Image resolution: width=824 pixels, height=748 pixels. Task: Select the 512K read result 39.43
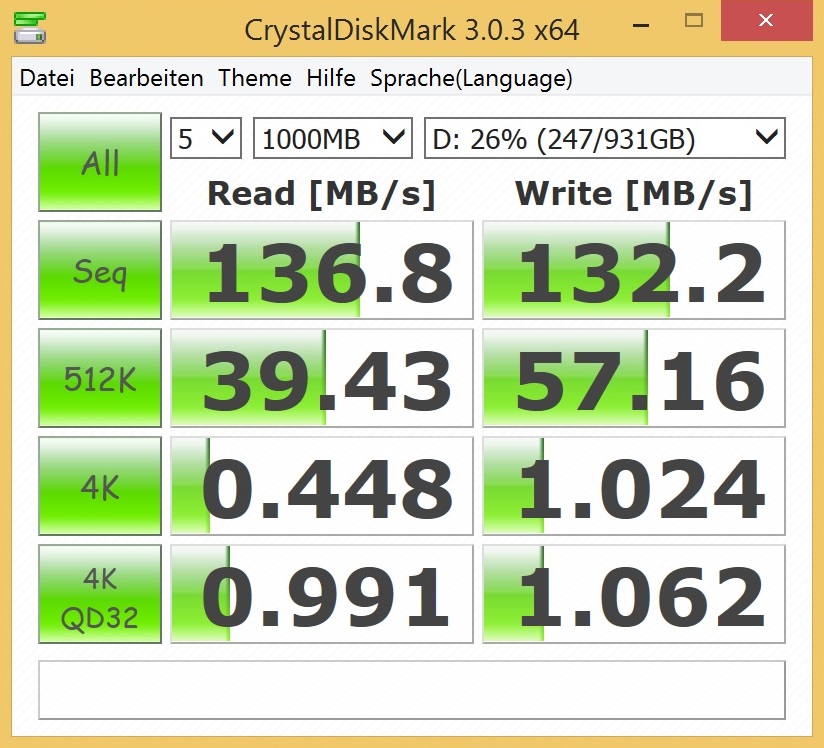pos(322,378)
